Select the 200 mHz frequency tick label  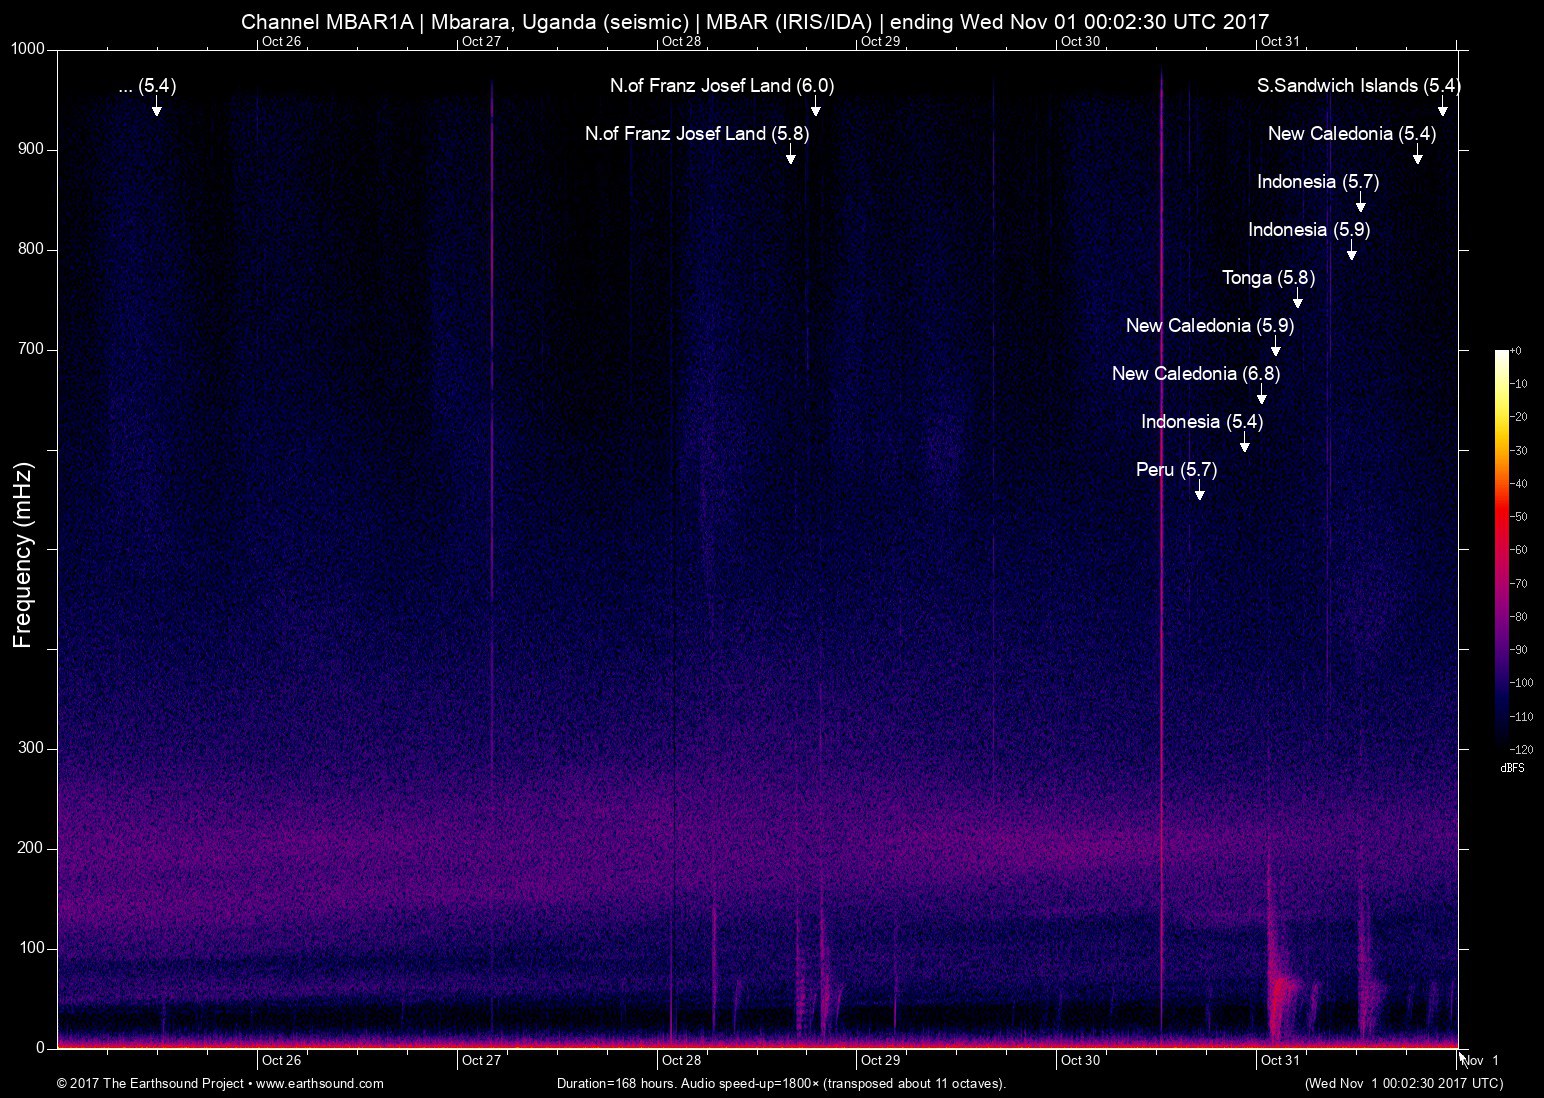pos(33,848)
